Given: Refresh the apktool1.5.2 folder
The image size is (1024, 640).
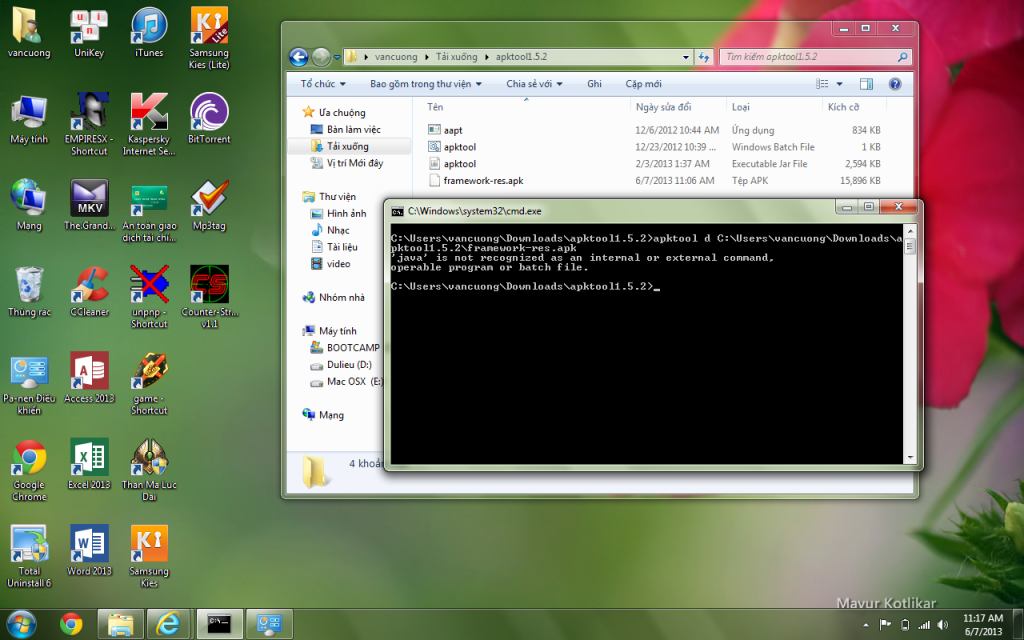Looking at the screenshot, I should (703, 57).
